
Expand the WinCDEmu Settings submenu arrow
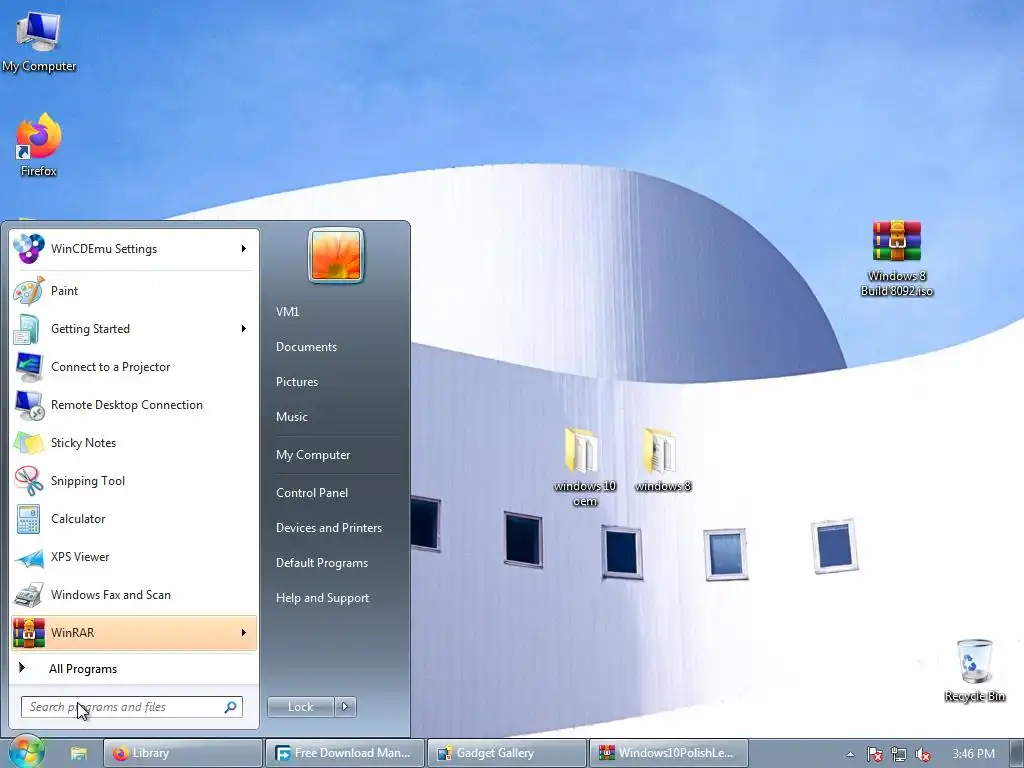(x=244, y=249)
